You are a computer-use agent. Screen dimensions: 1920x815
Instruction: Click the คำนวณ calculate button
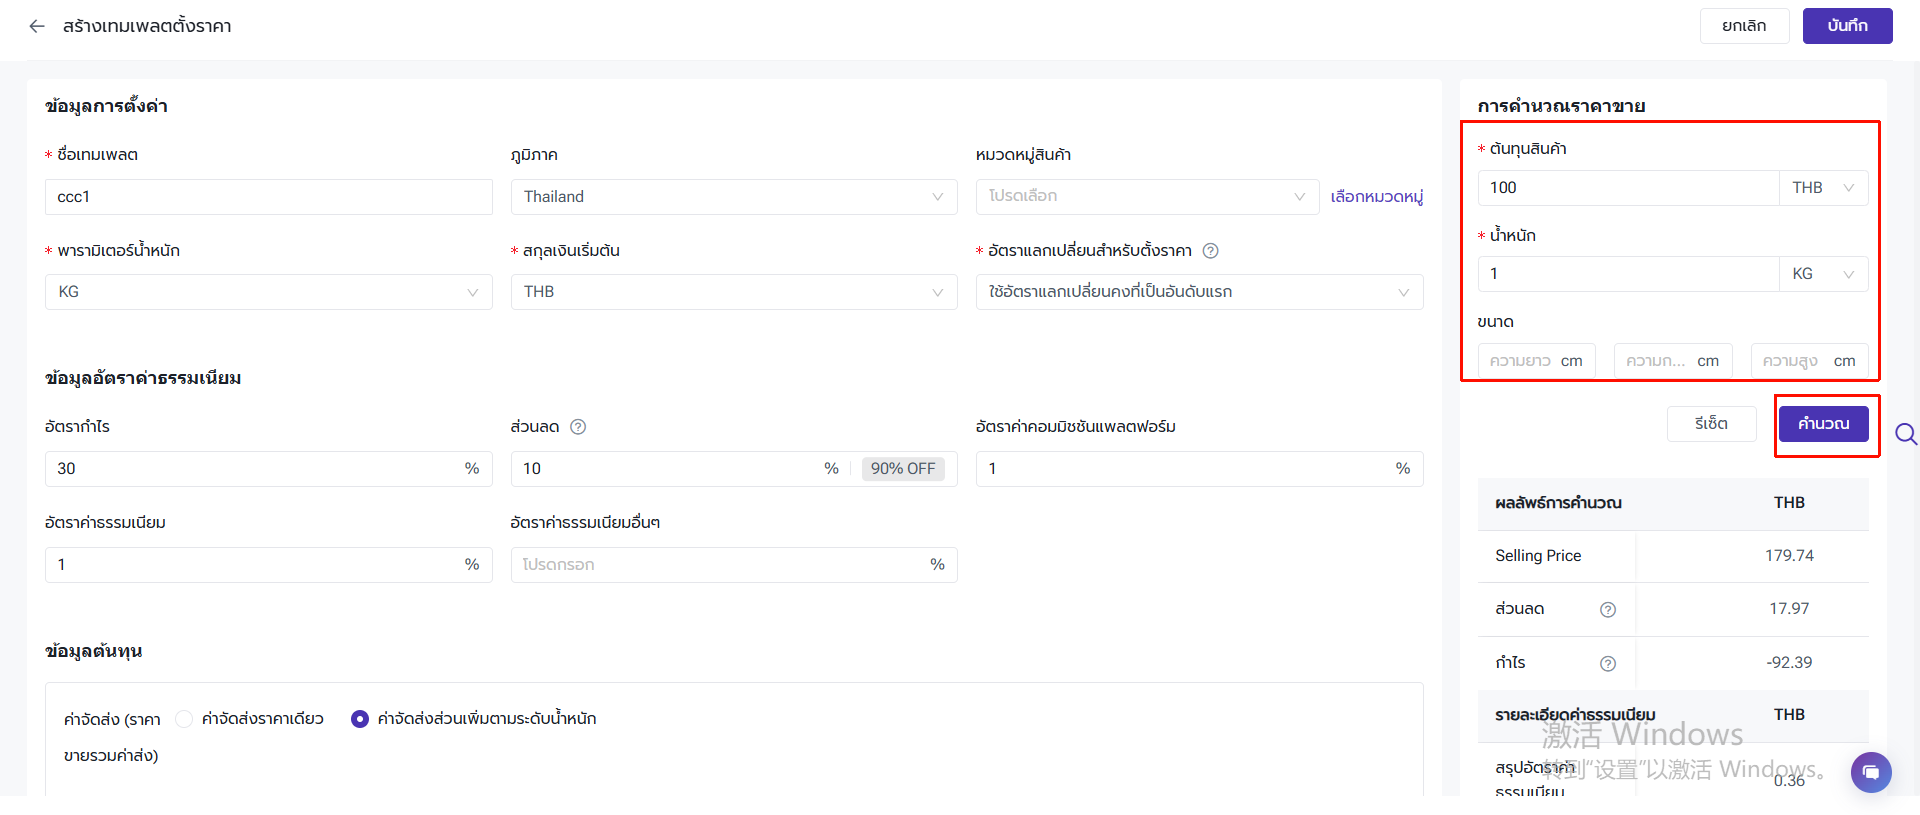pos(1823,424)
